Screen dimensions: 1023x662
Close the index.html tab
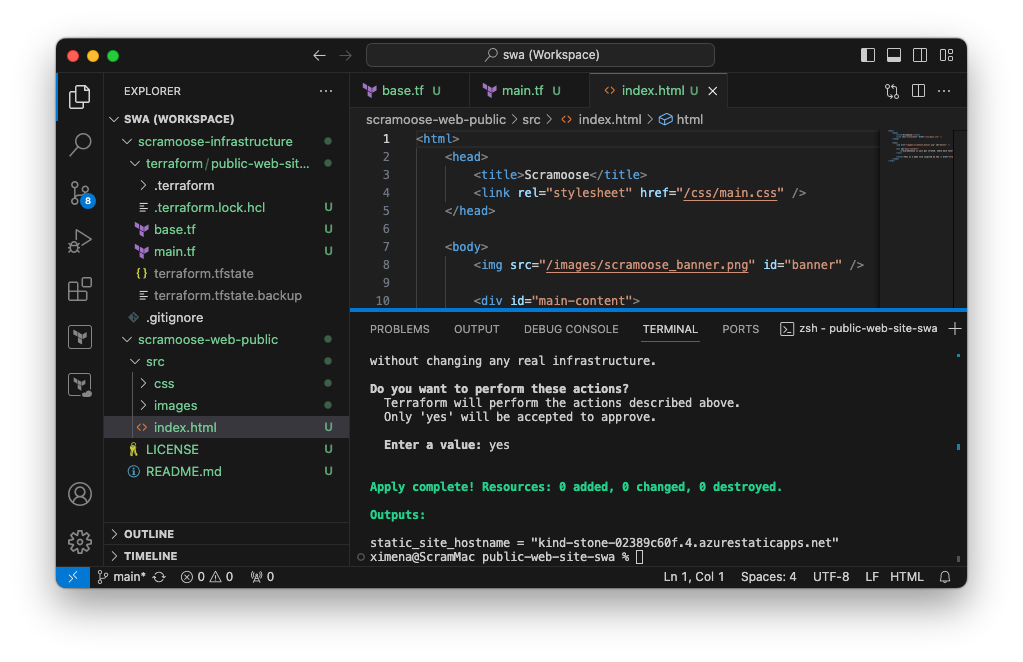coord(712,91)
